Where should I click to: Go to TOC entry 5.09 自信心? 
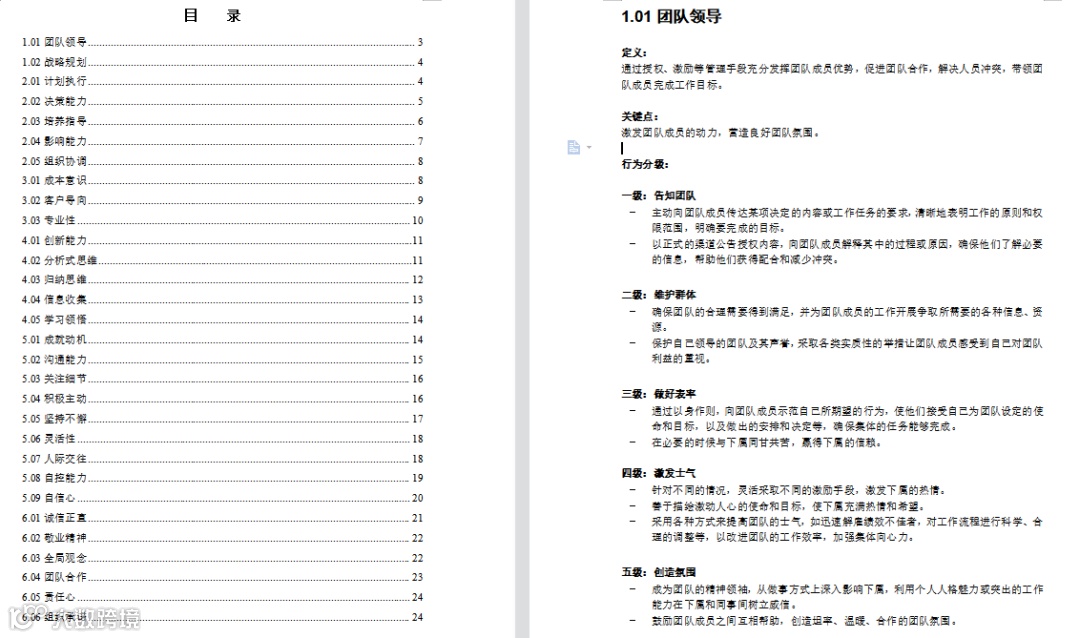pyautogui.click(x=222, y=498)
